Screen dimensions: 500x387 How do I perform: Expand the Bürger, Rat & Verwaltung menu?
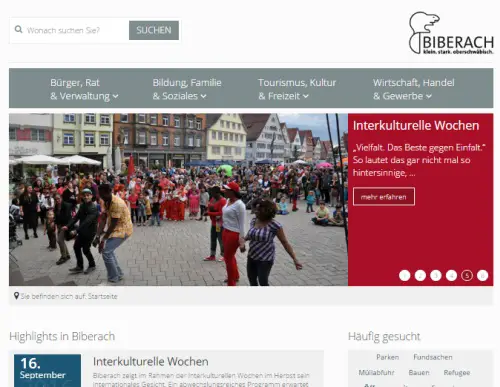(84, 89)
